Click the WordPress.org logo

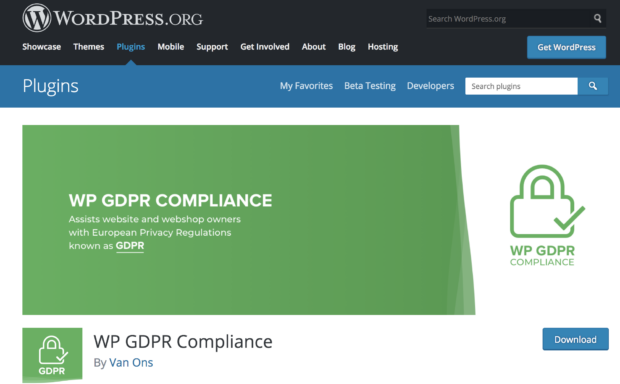click(x=113, y=18)
